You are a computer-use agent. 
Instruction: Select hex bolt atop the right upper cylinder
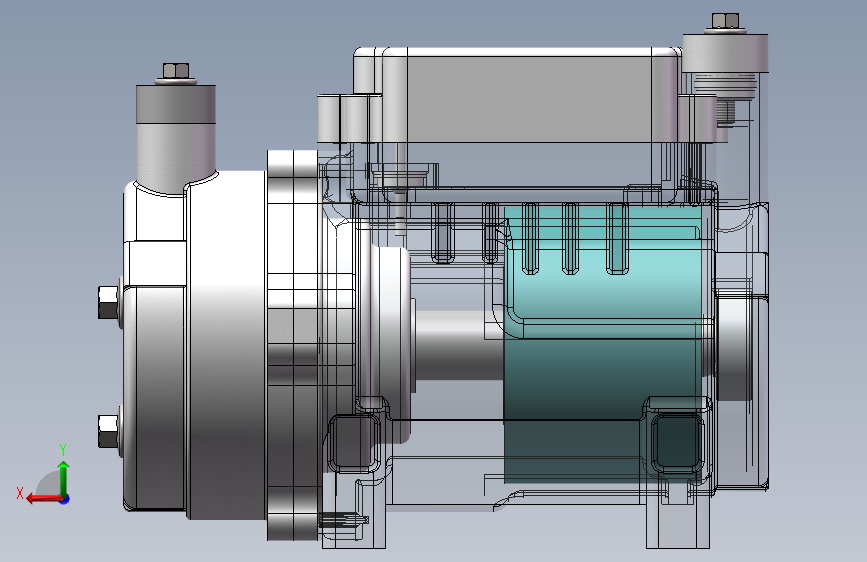click(725, 21)
